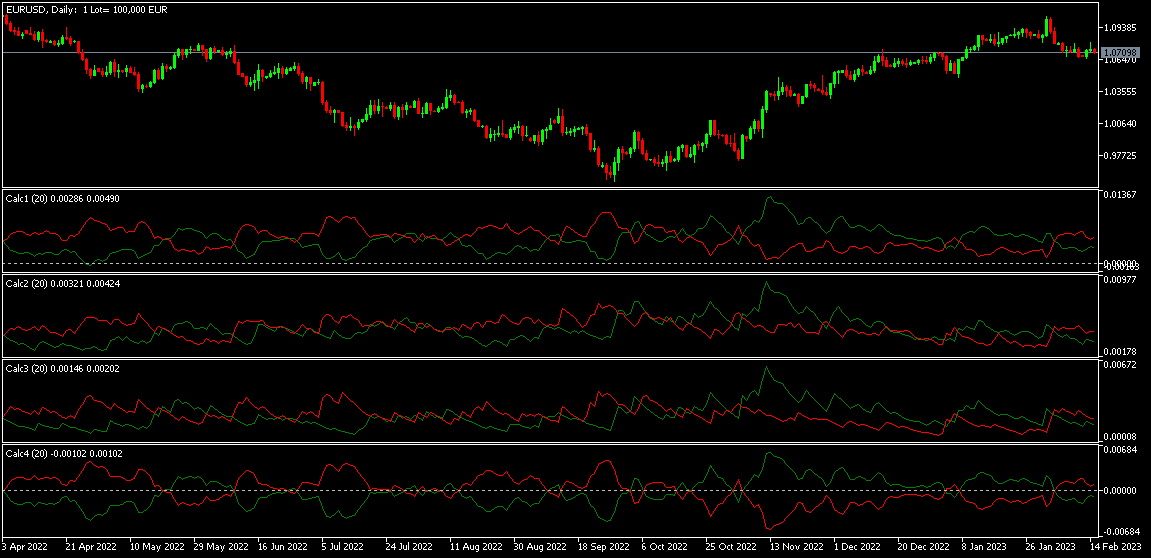Screen dimensions: 1151x558
Task: Click the 8 Jan 2023 date label
Action: (x=984, y=547)
